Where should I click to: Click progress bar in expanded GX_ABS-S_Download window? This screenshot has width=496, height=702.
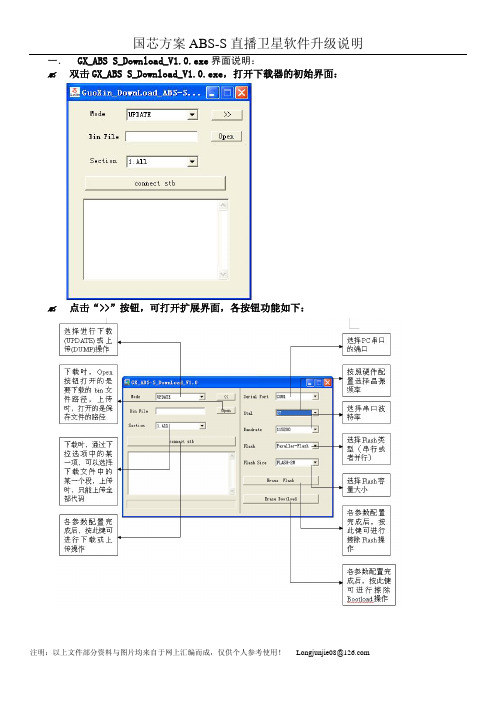181,505
